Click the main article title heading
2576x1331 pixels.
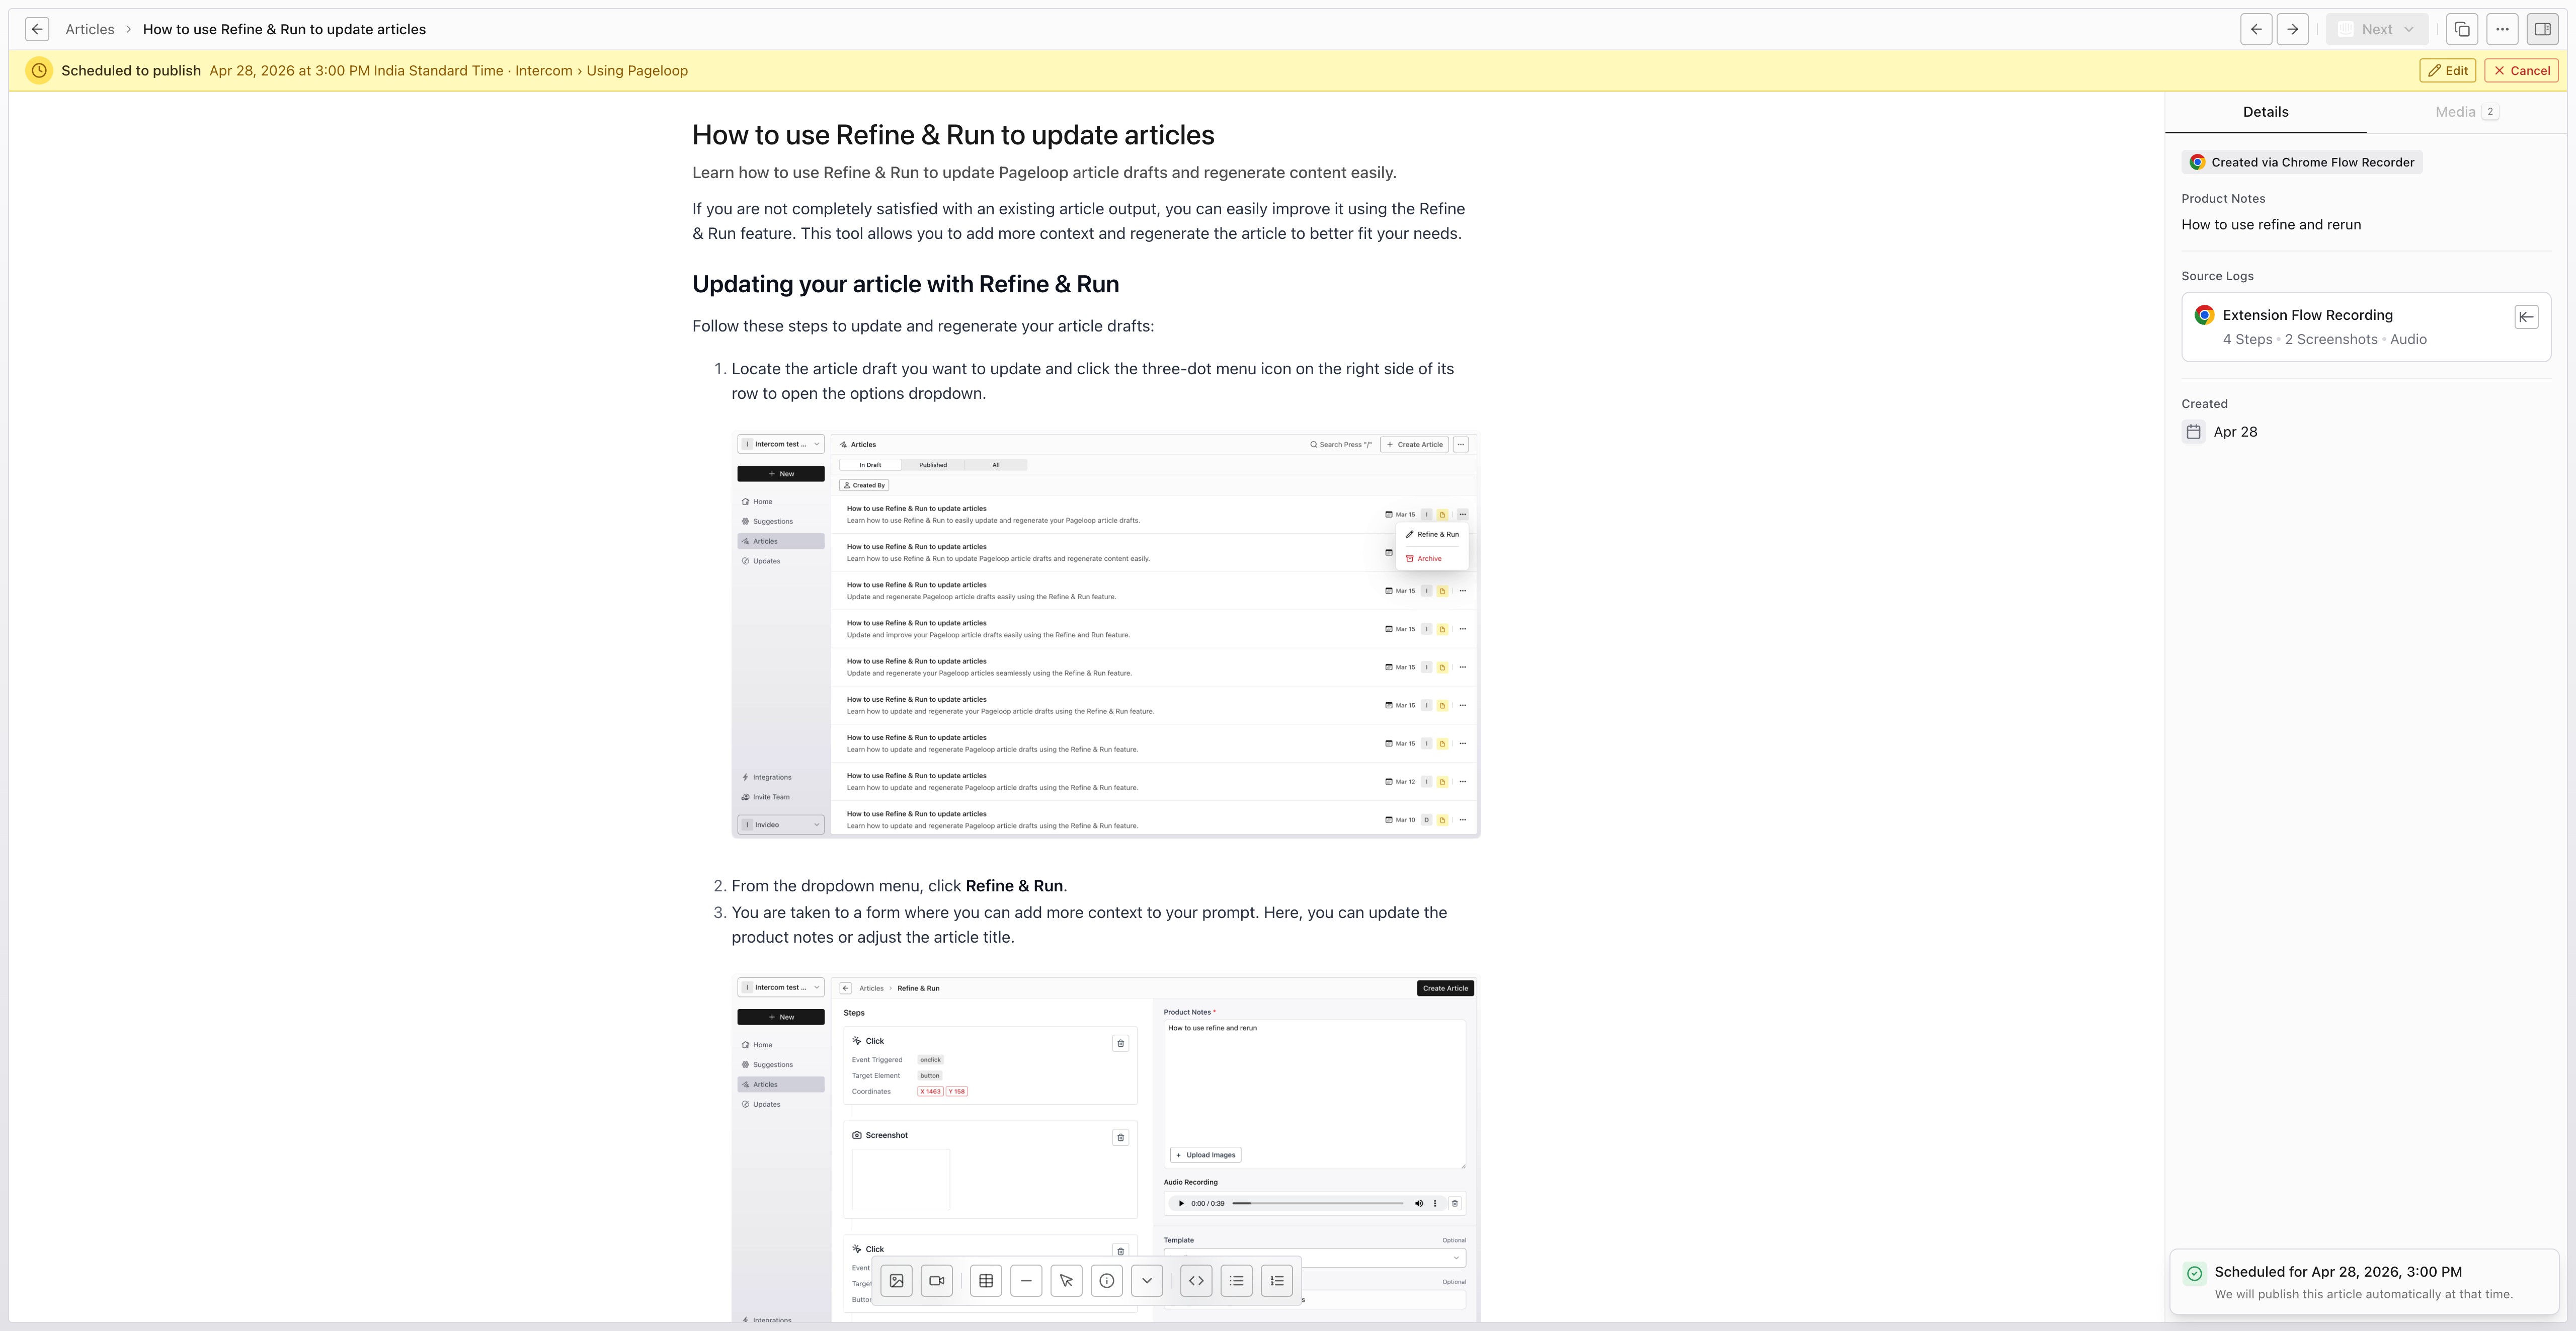[953, 135]
